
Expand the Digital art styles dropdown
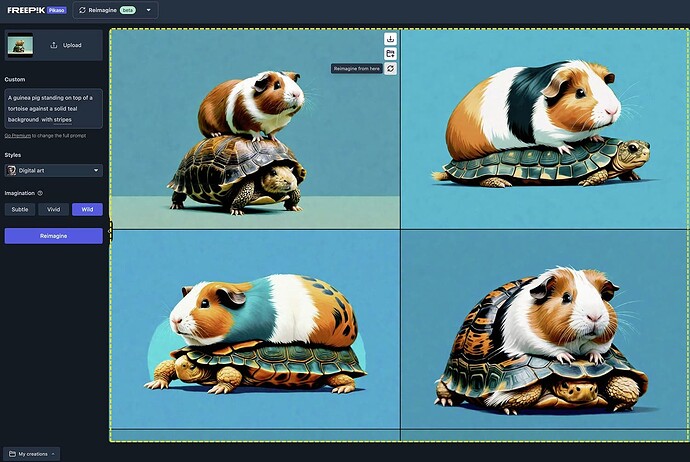54,171
